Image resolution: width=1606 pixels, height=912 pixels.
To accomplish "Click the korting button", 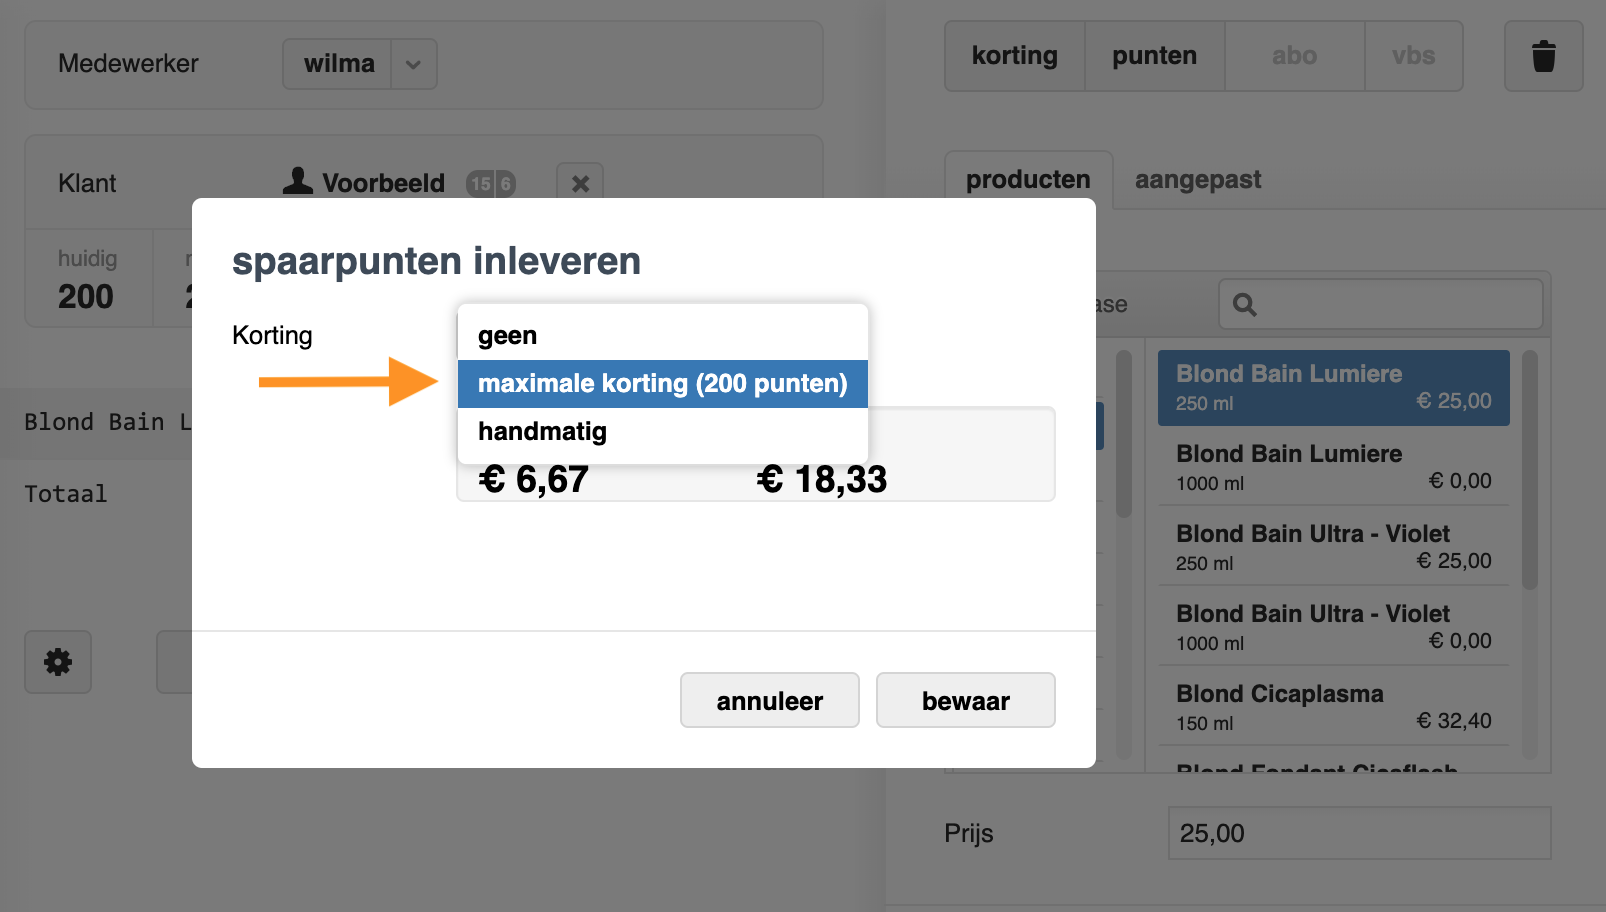I will [x=1014, y=56].
